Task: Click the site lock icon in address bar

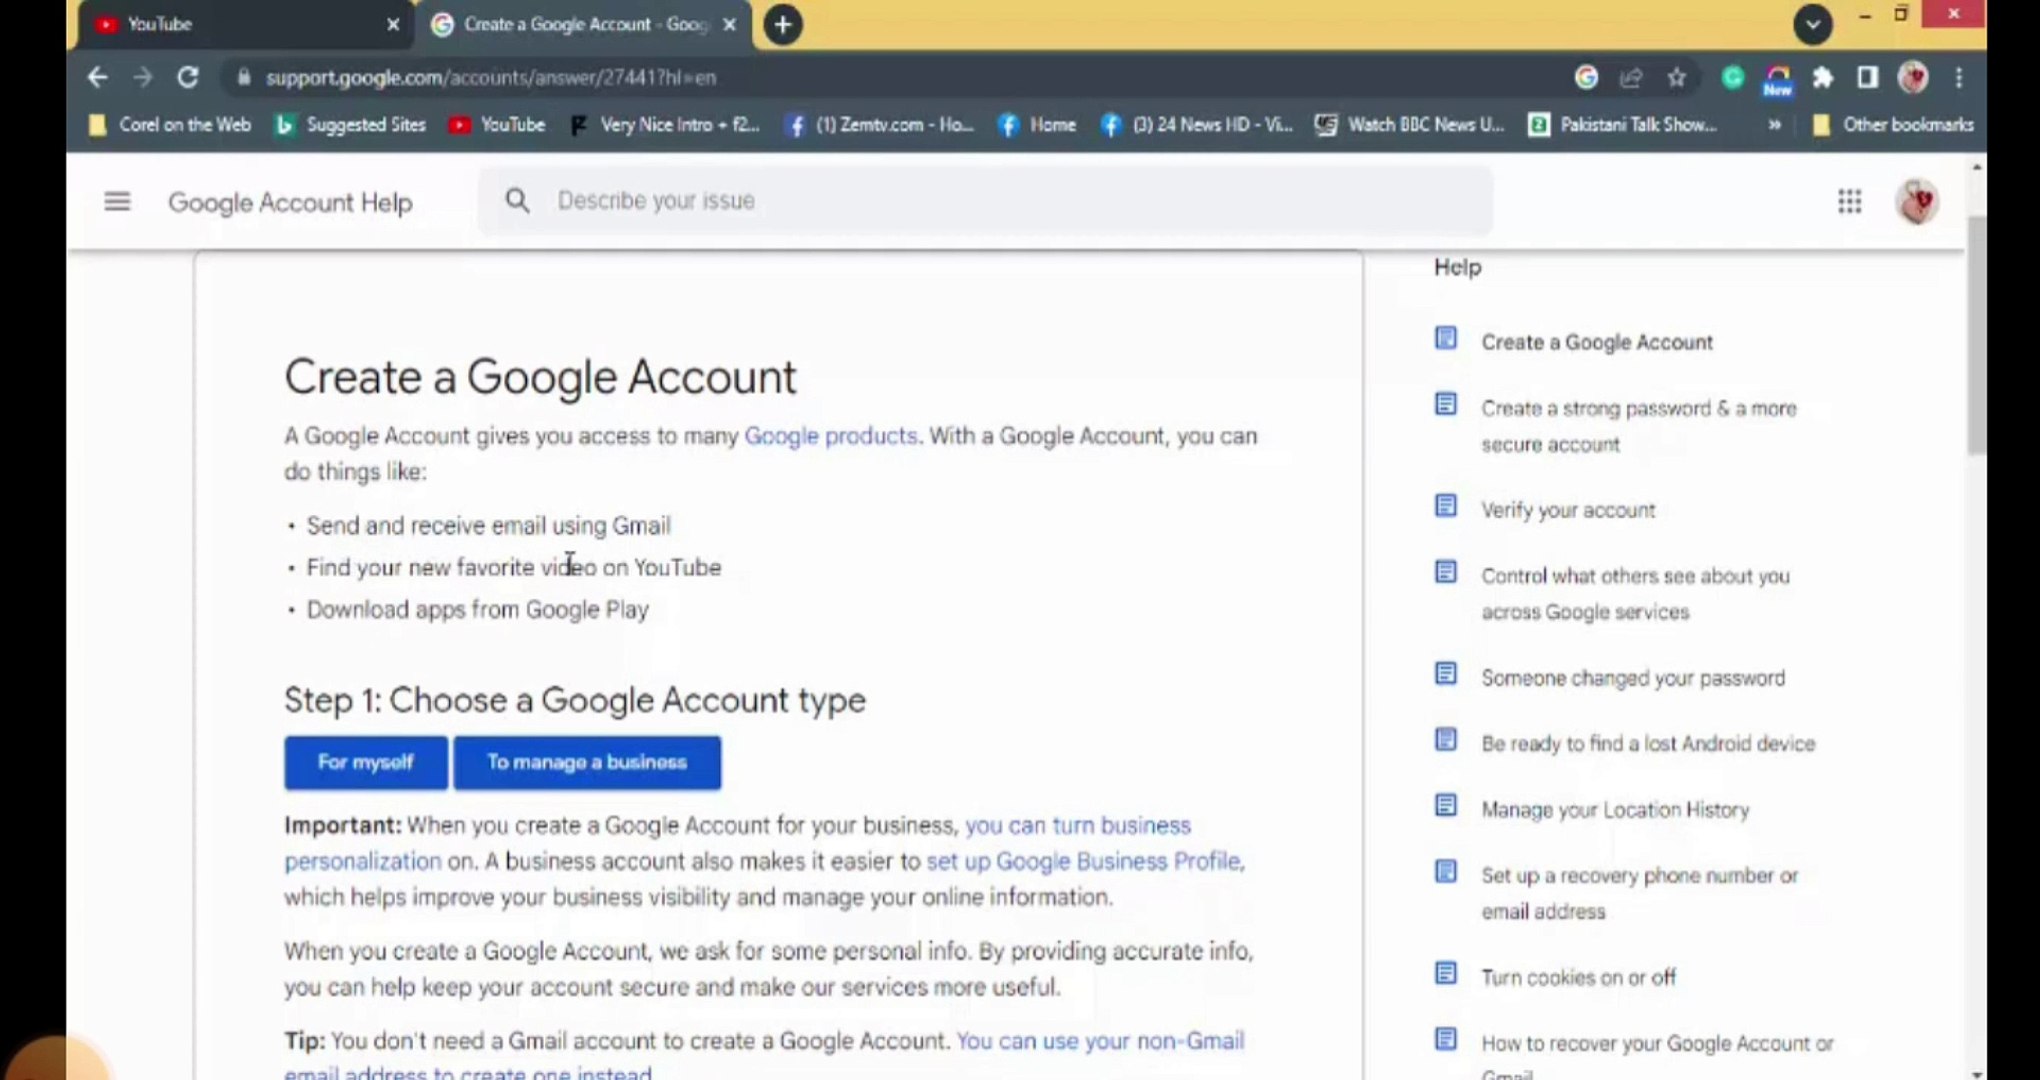Action: (x=243, y=77)
